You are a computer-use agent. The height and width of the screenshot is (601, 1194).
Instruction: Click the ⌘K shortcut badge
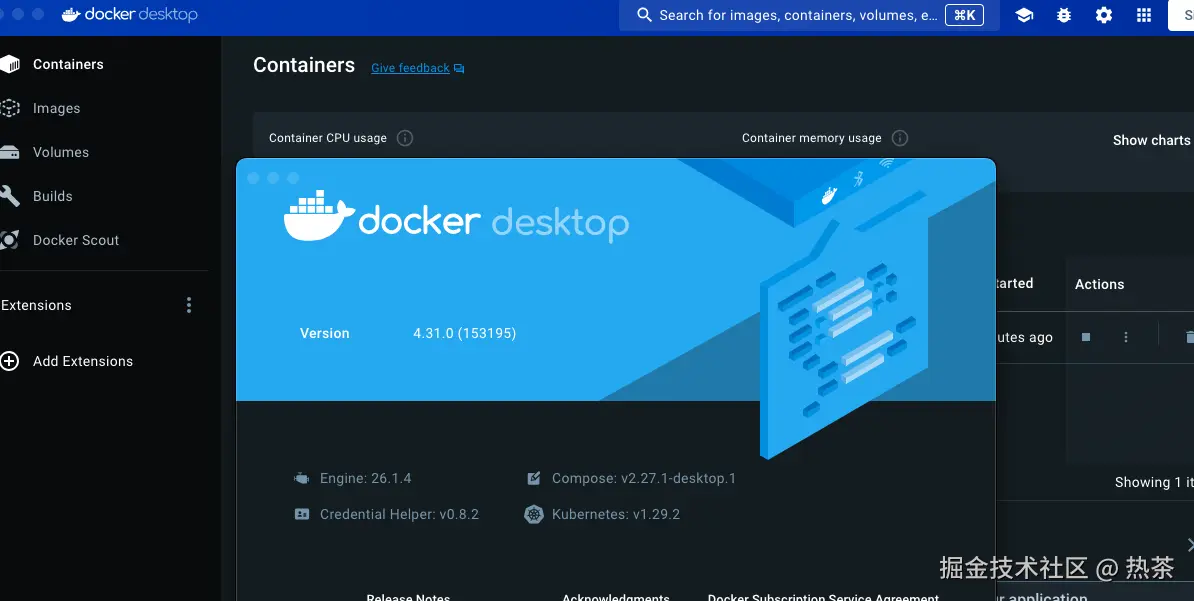pos(964,15)
